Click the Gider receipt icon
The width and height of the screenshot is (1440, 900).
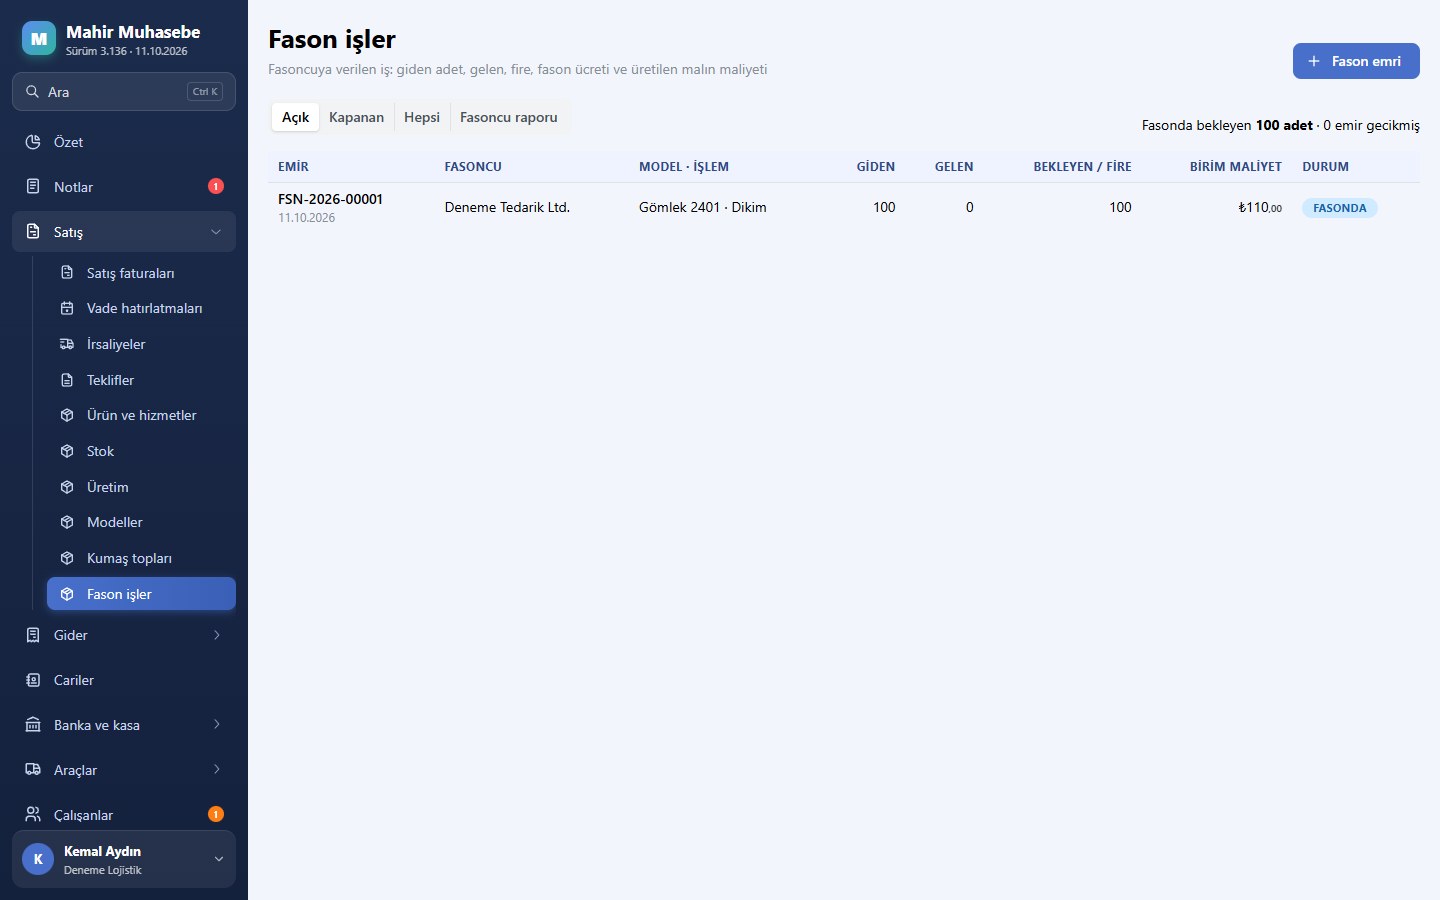click(33, 635)
